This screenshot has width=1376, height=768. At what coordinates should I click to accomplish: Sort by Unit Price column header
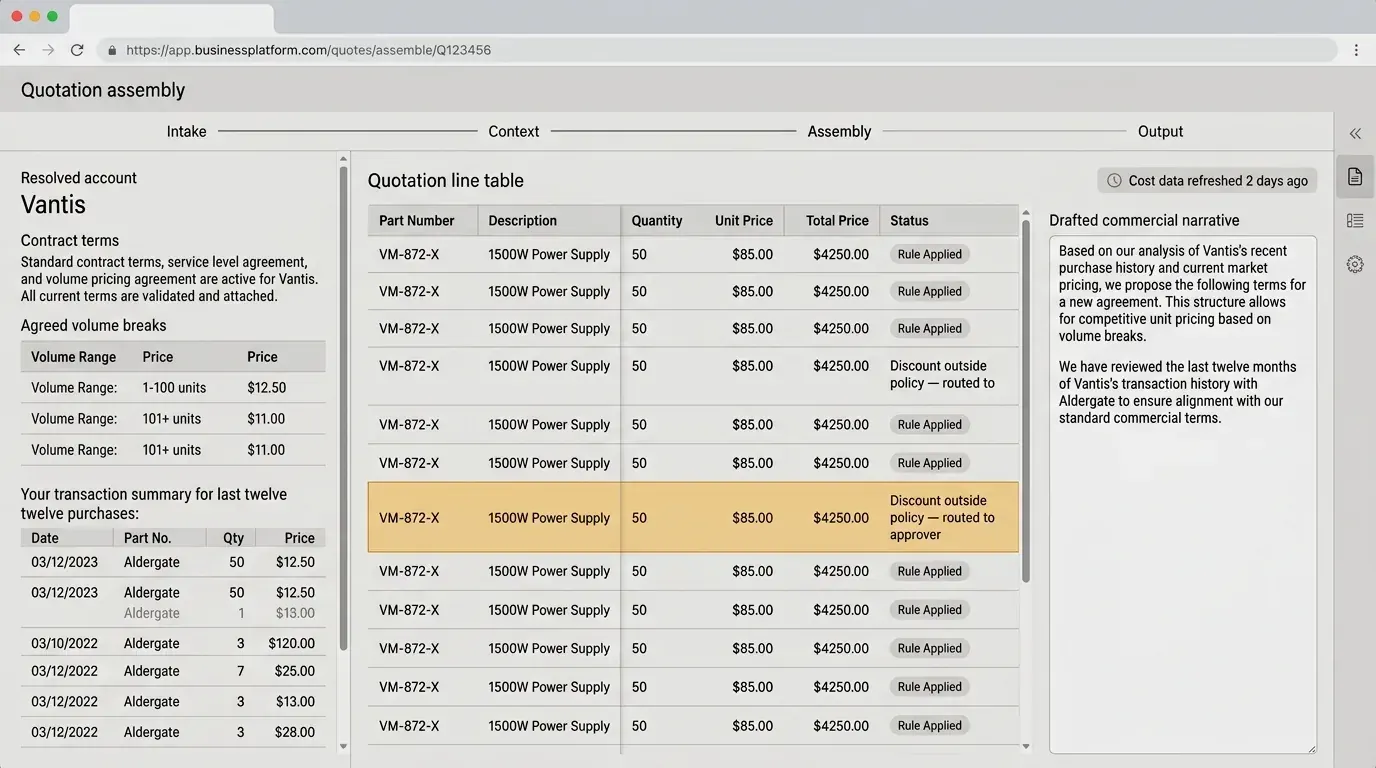[743, 221]
